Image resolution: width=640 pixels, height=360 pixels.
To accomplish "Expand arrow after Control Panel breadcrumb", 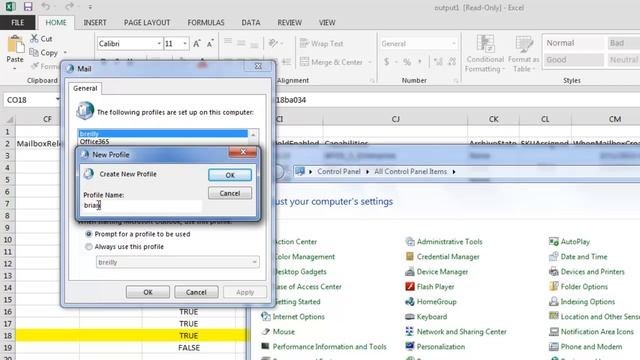I will coord(367,172).
